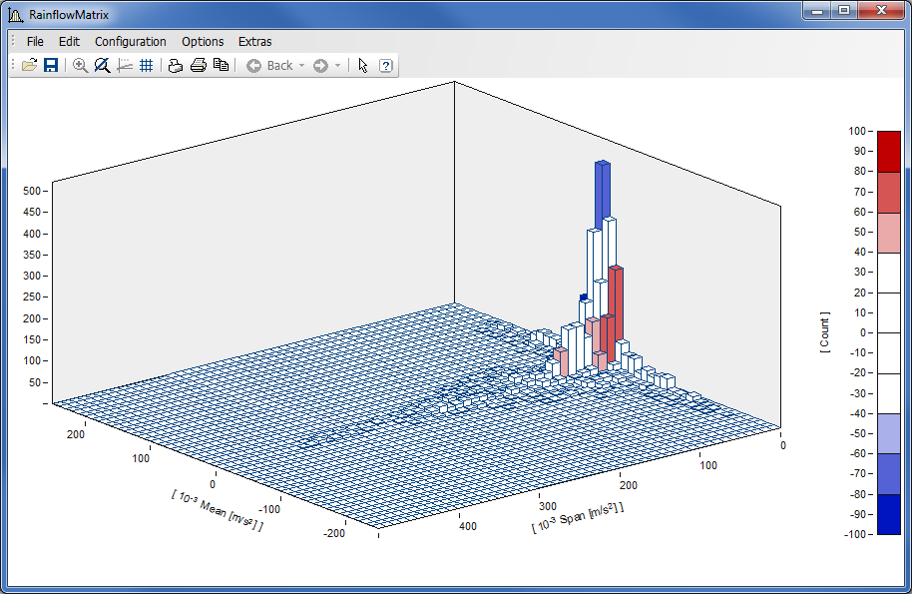Save using the floppy disk icon

(x=50, y=65)
